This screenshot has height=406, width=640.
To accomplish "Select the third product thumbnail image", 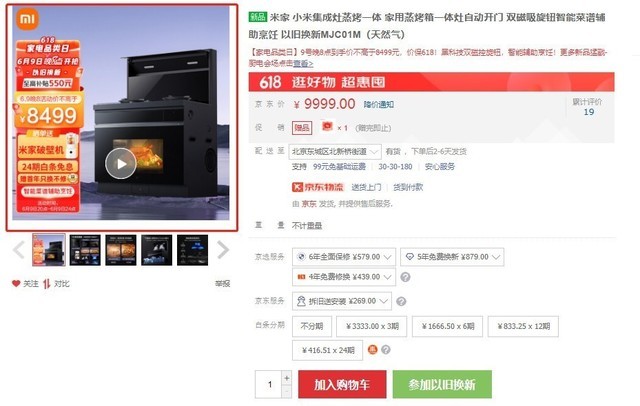I will (x=121, y=250).
